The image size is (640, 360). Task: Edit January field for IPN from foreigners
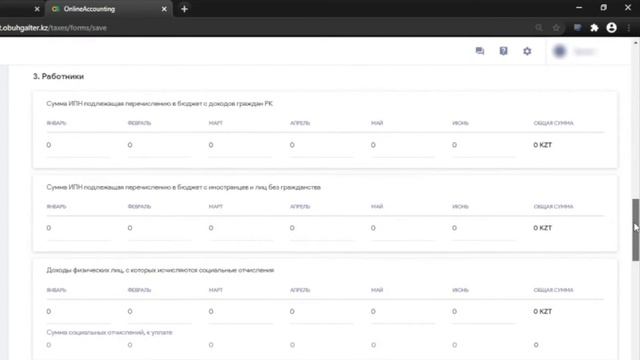click(x=78, y=228)
